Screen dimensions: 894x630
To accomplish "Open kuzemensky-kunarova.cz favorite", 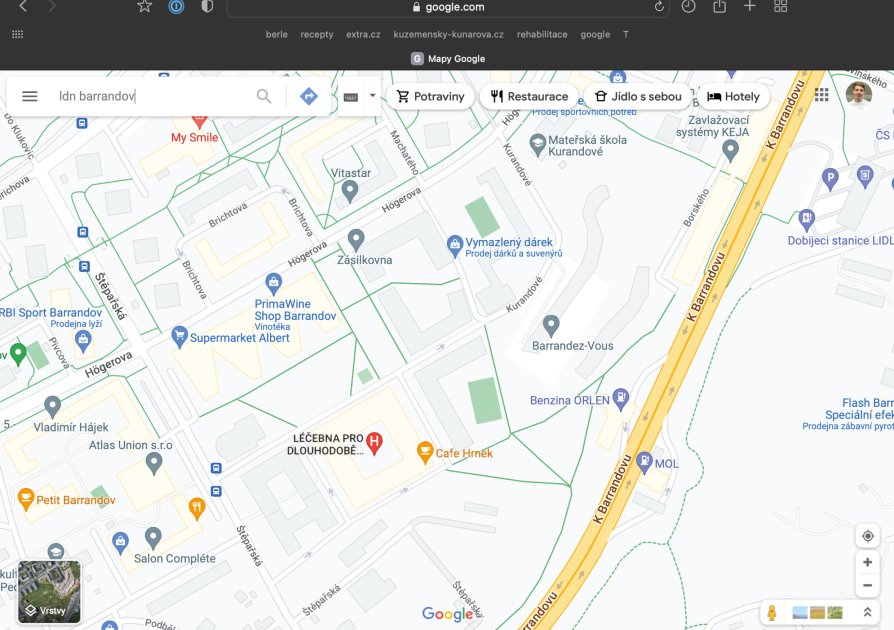I will [x=449, y=34].
